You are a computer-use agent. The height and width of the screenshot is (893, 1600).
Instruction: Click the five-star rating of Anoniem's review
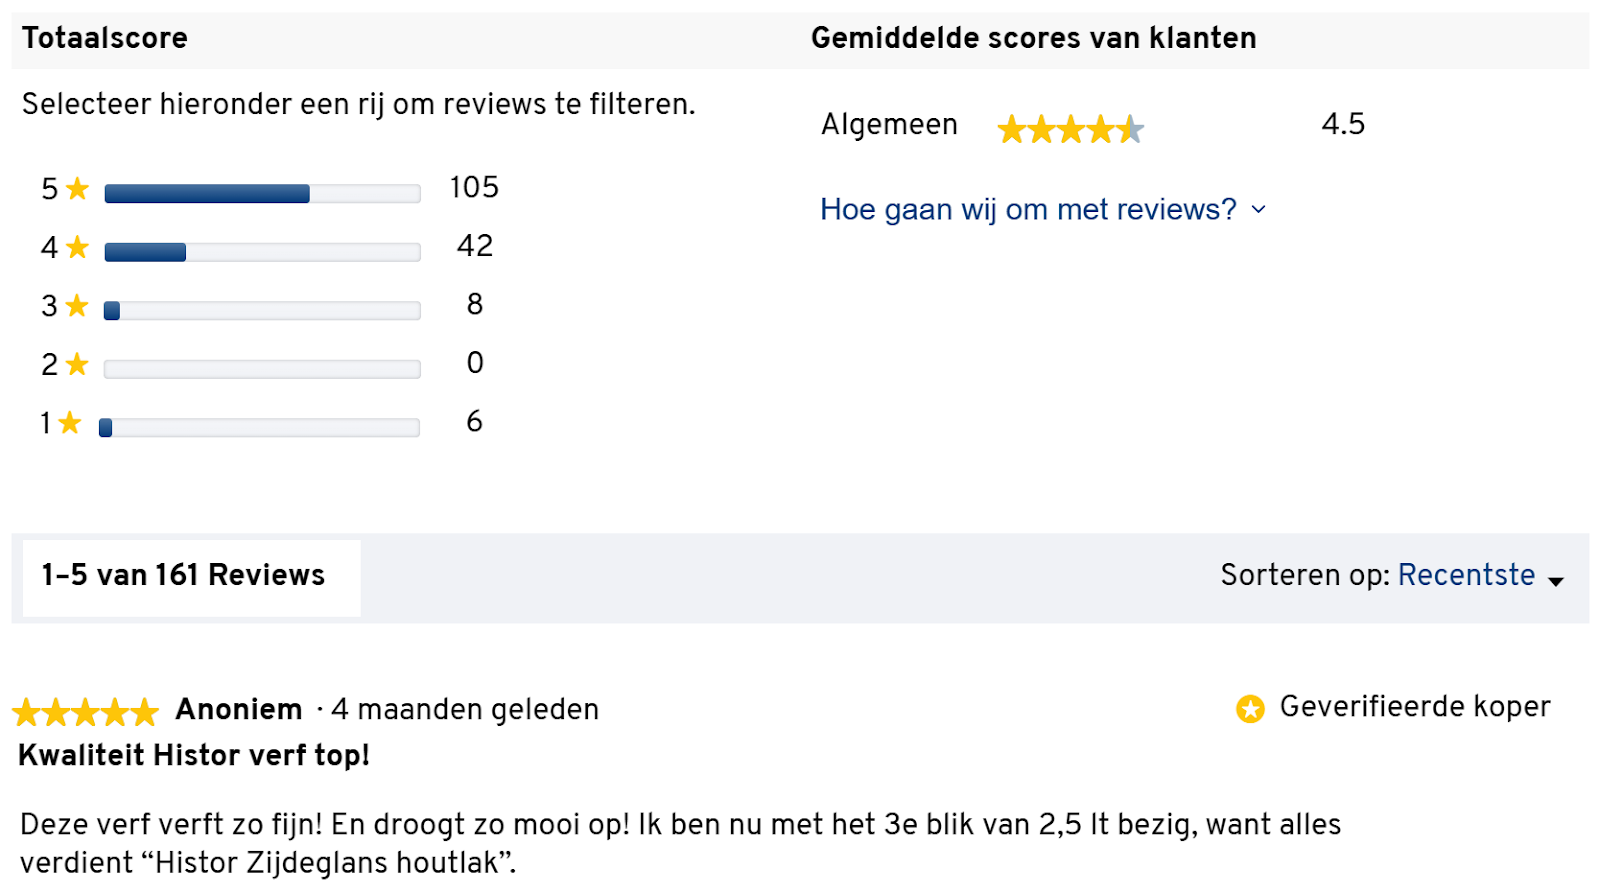pyautogui.click(x=85, y=712)
